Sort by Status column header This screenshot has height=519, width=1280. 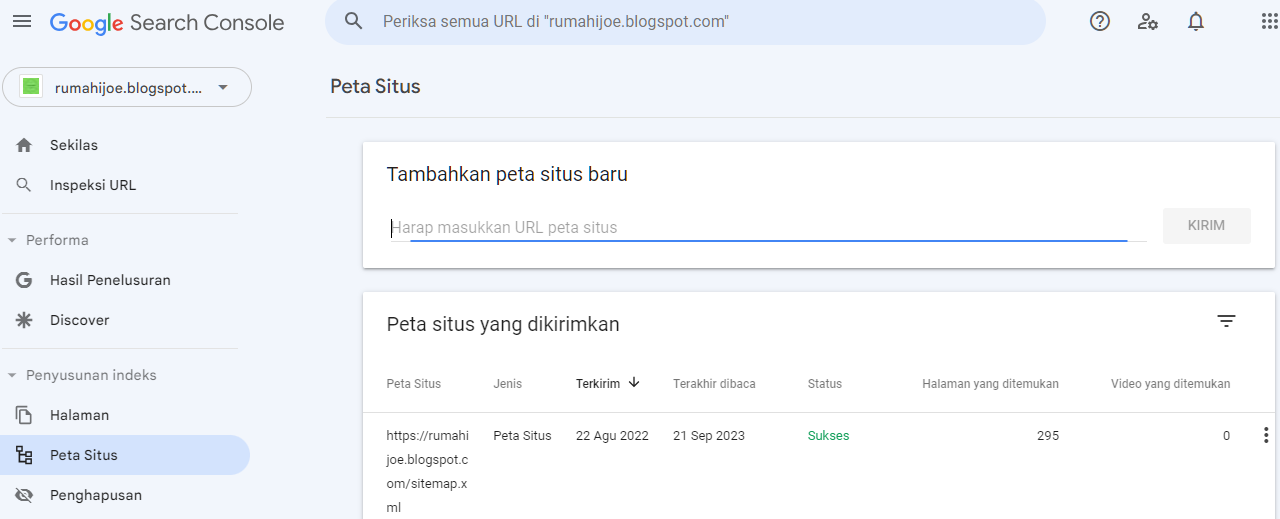click(x=825, y=384)
